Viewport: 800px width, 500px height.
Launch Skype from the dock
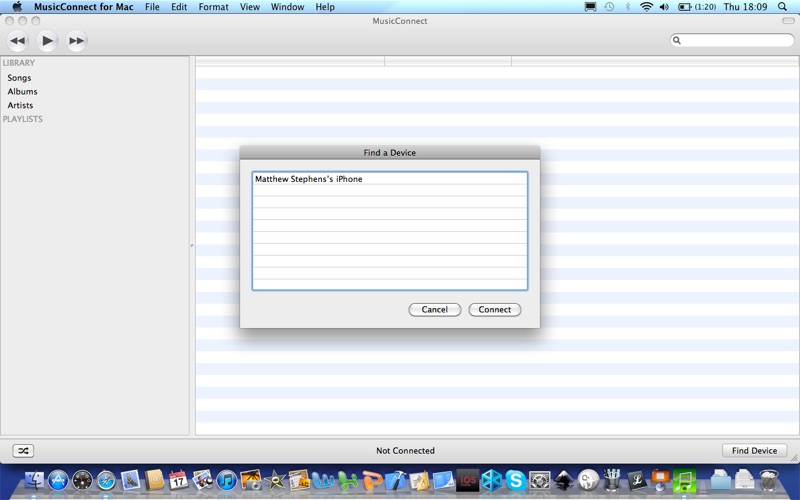(x=516, y=480)
